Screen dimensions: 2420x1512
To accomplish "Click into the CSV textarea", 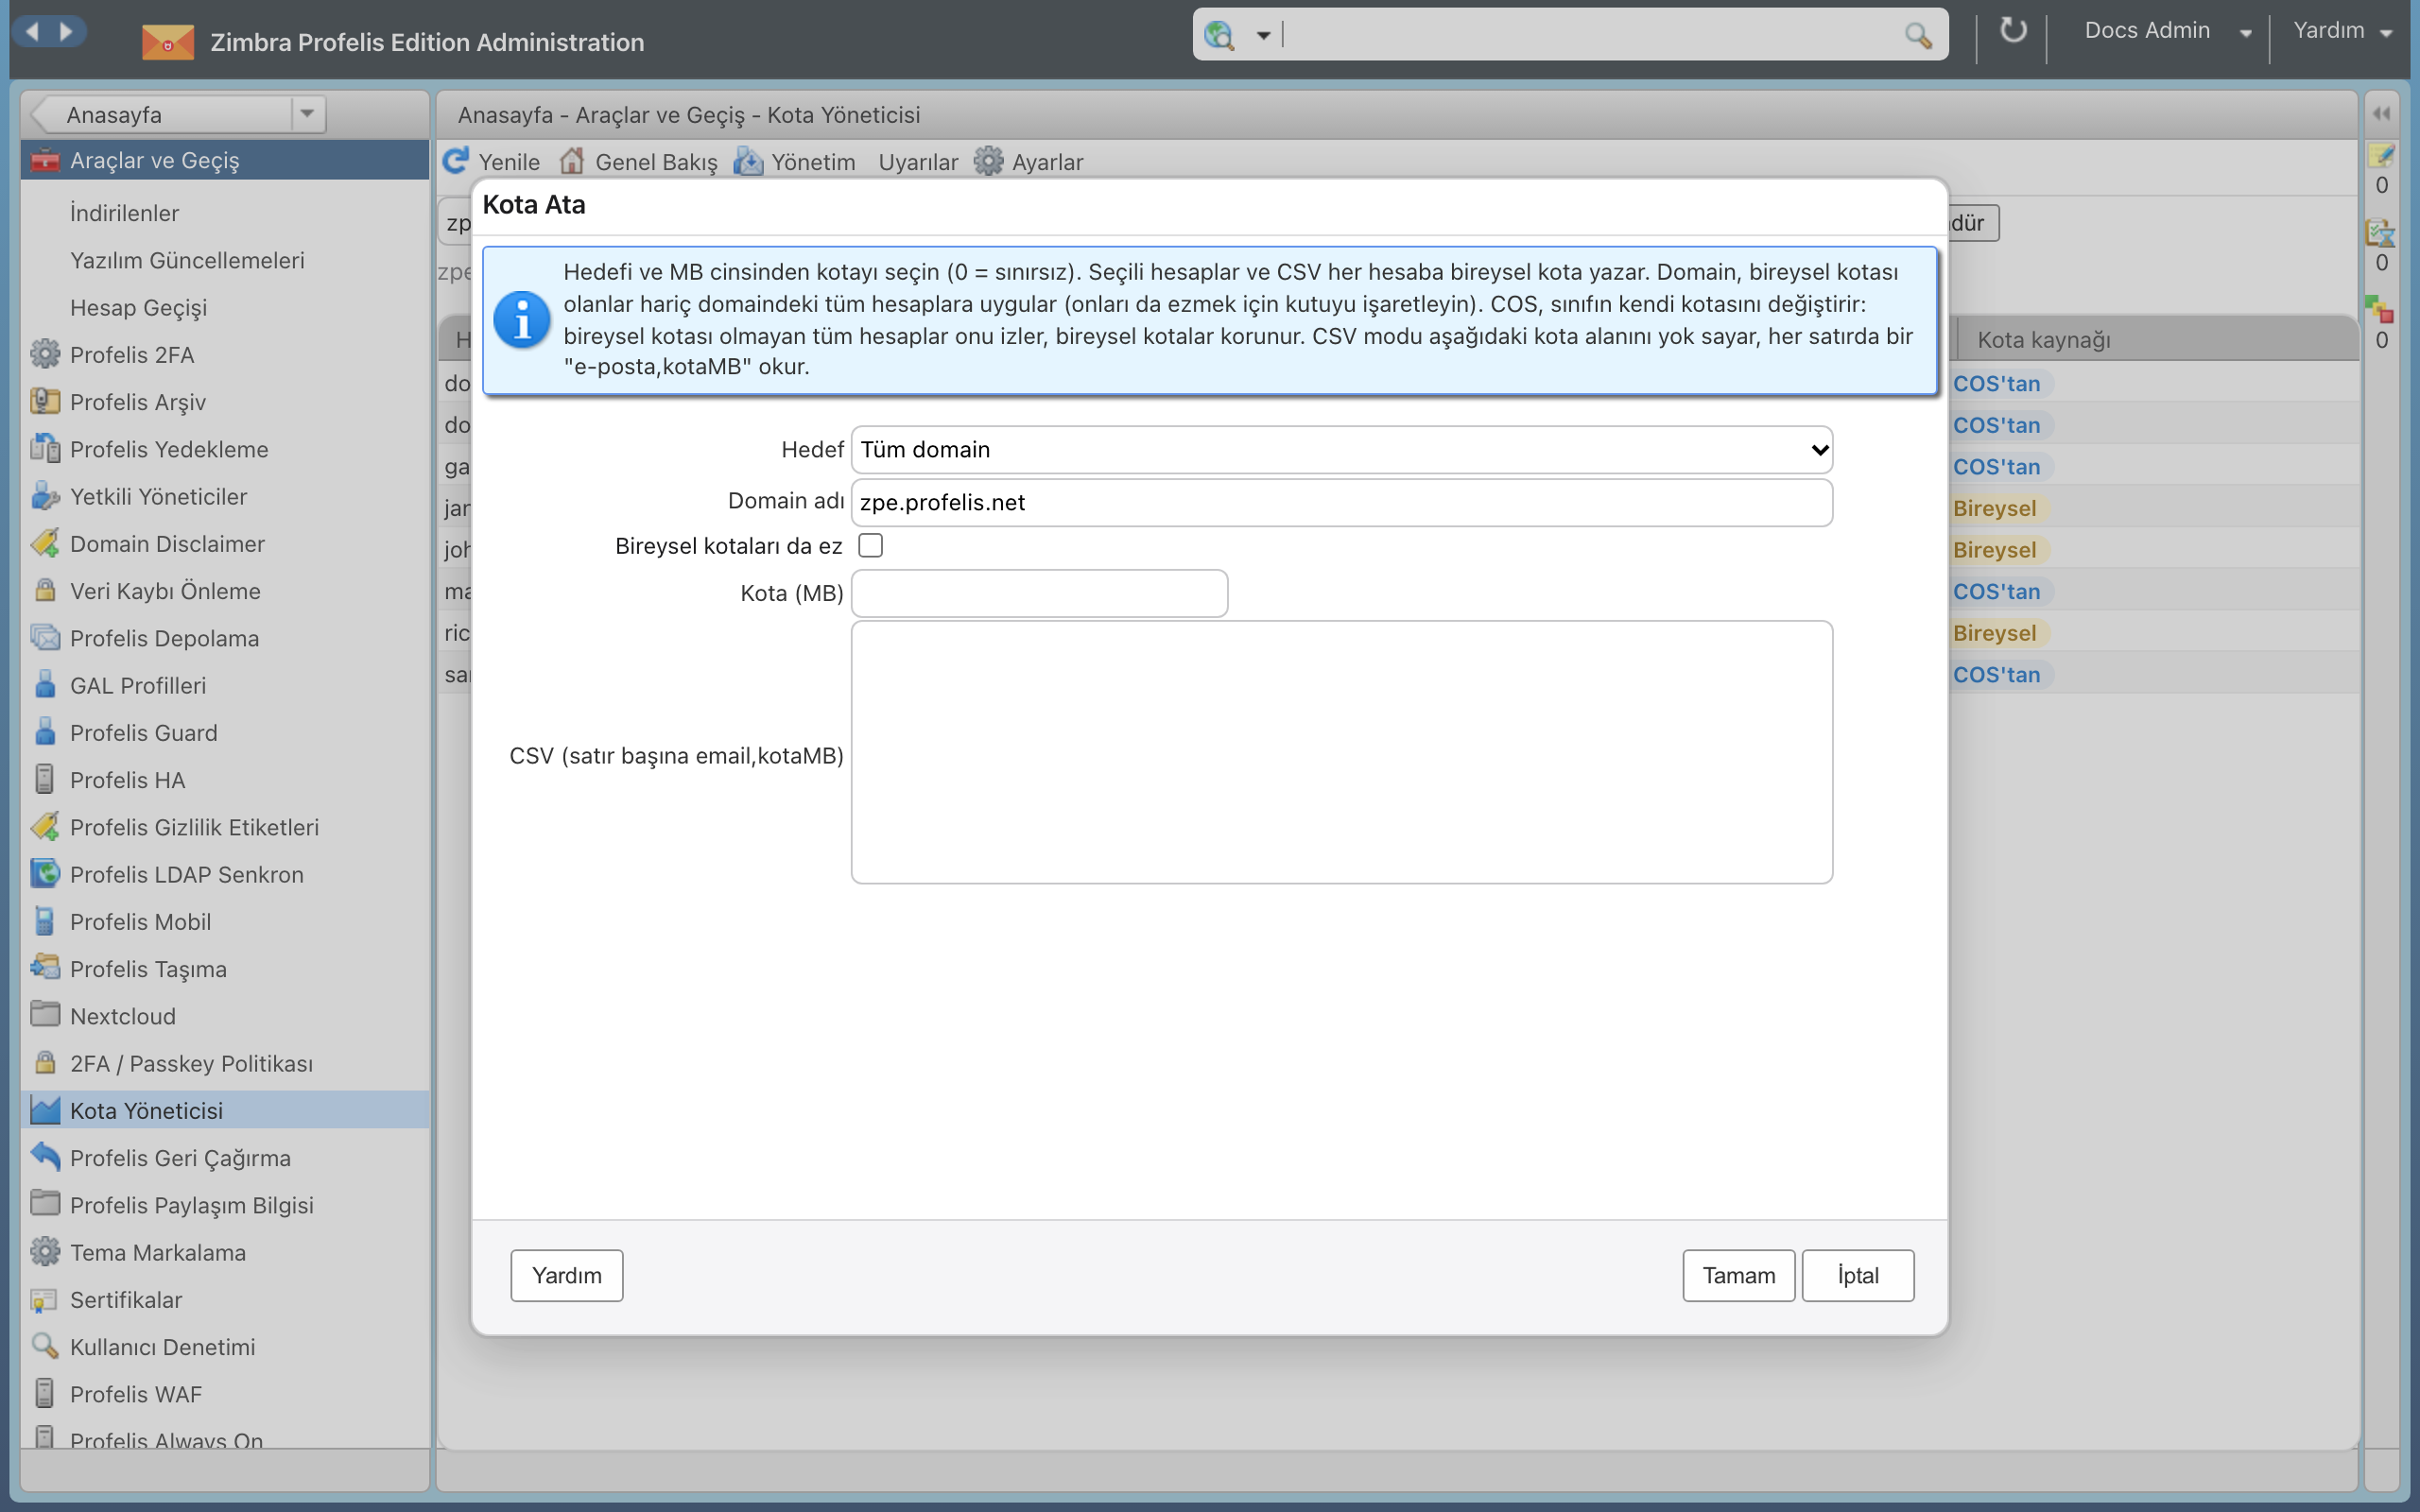I will point(1341,752).
